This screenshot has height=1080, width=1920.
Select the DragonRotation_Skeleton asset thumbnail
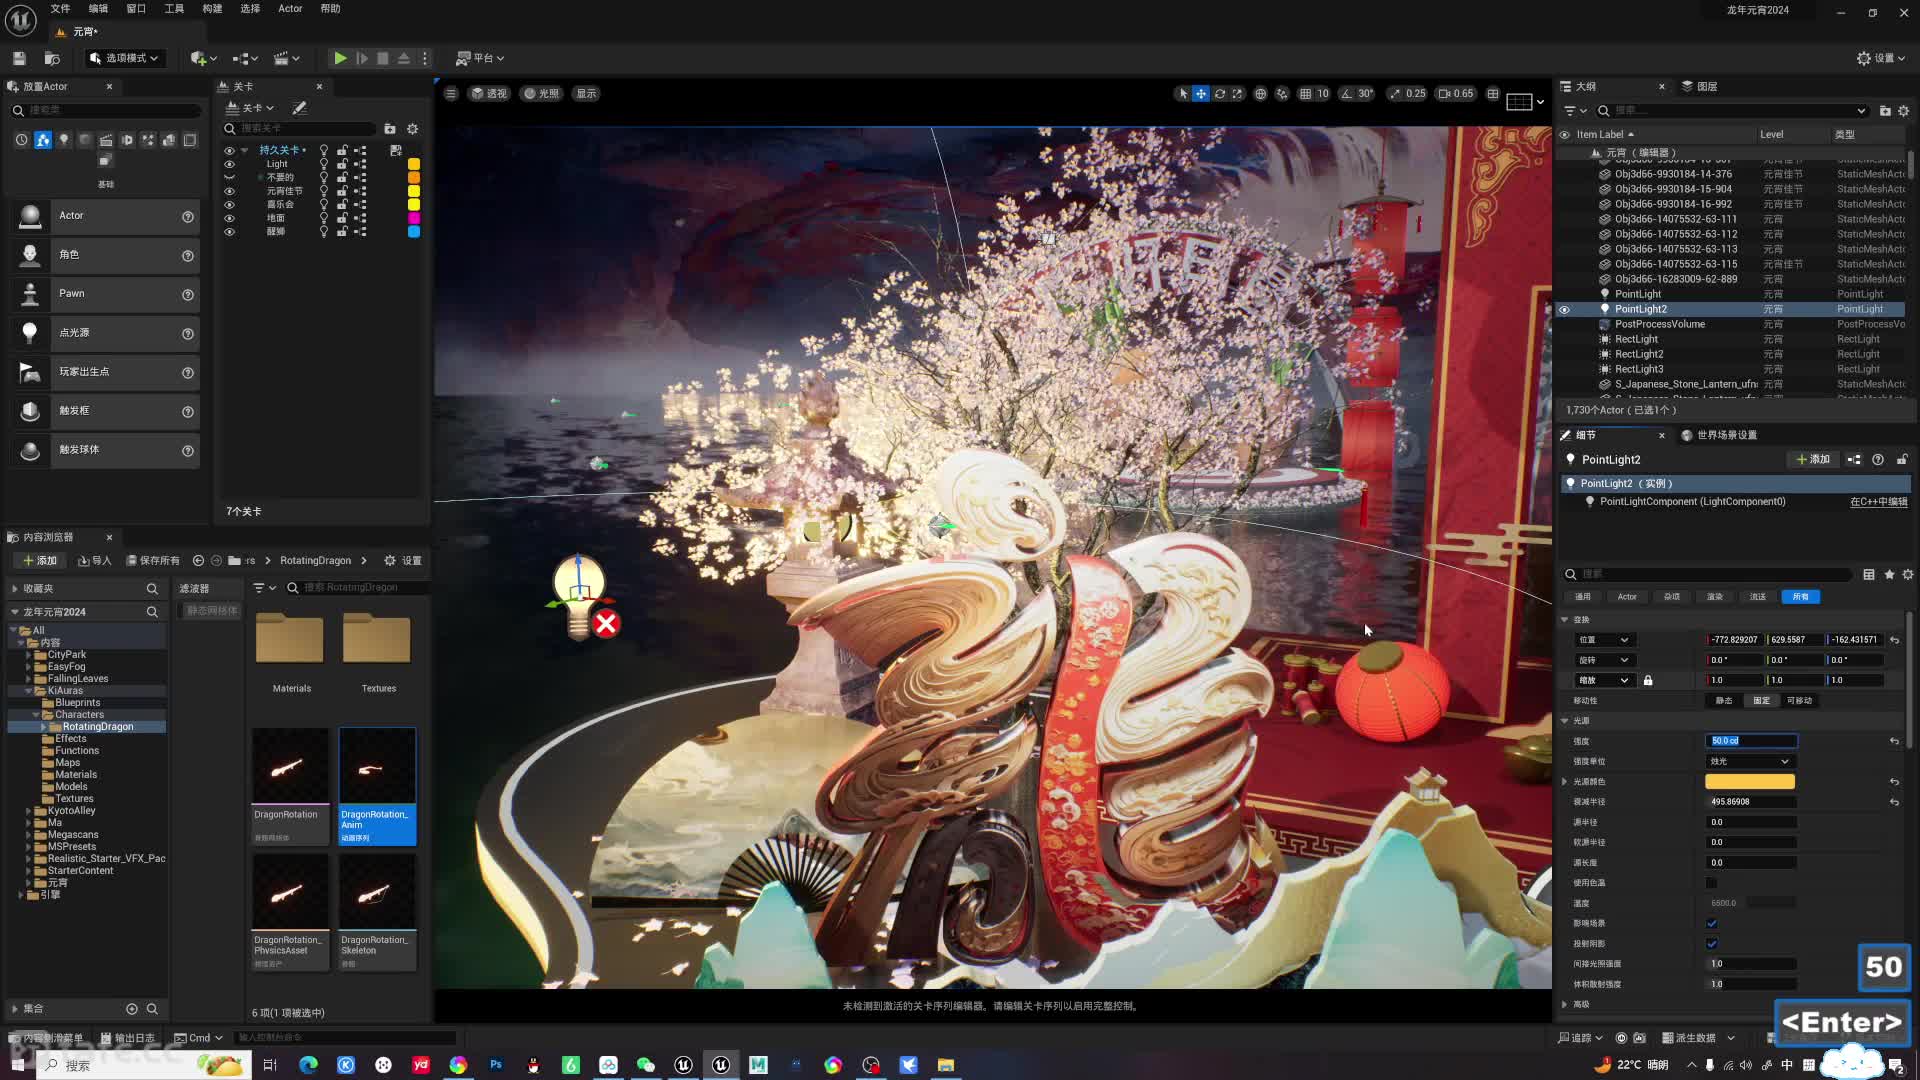click(377, 892)
